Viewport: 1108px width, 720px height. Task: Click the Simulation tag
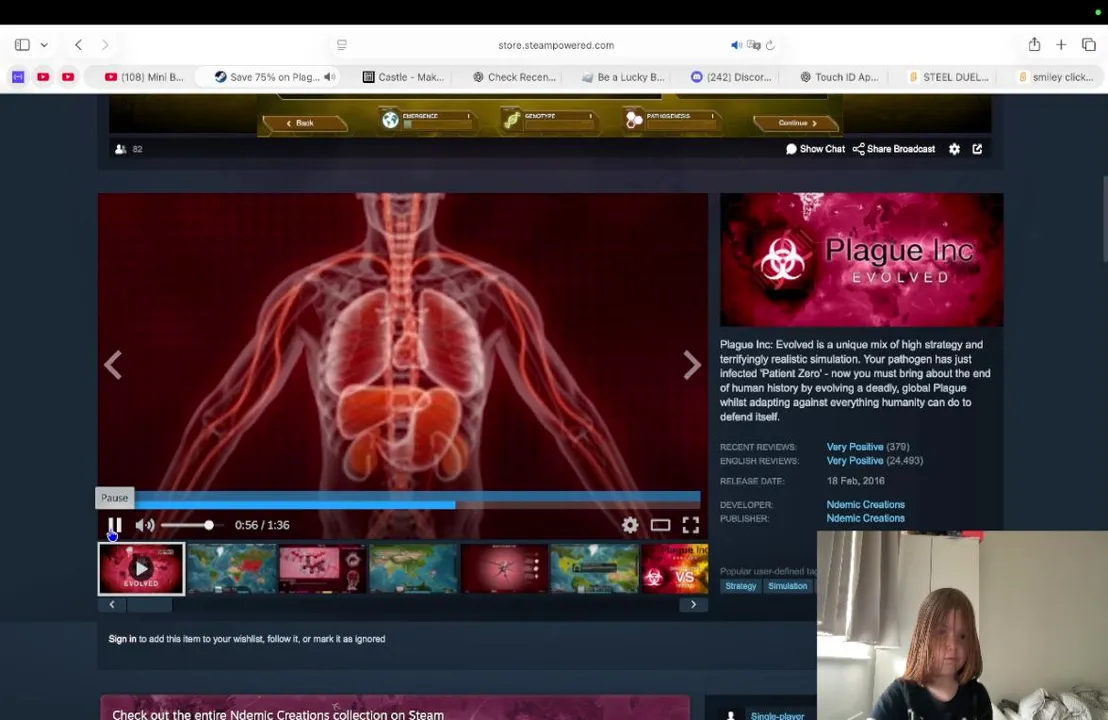[787, 586]
